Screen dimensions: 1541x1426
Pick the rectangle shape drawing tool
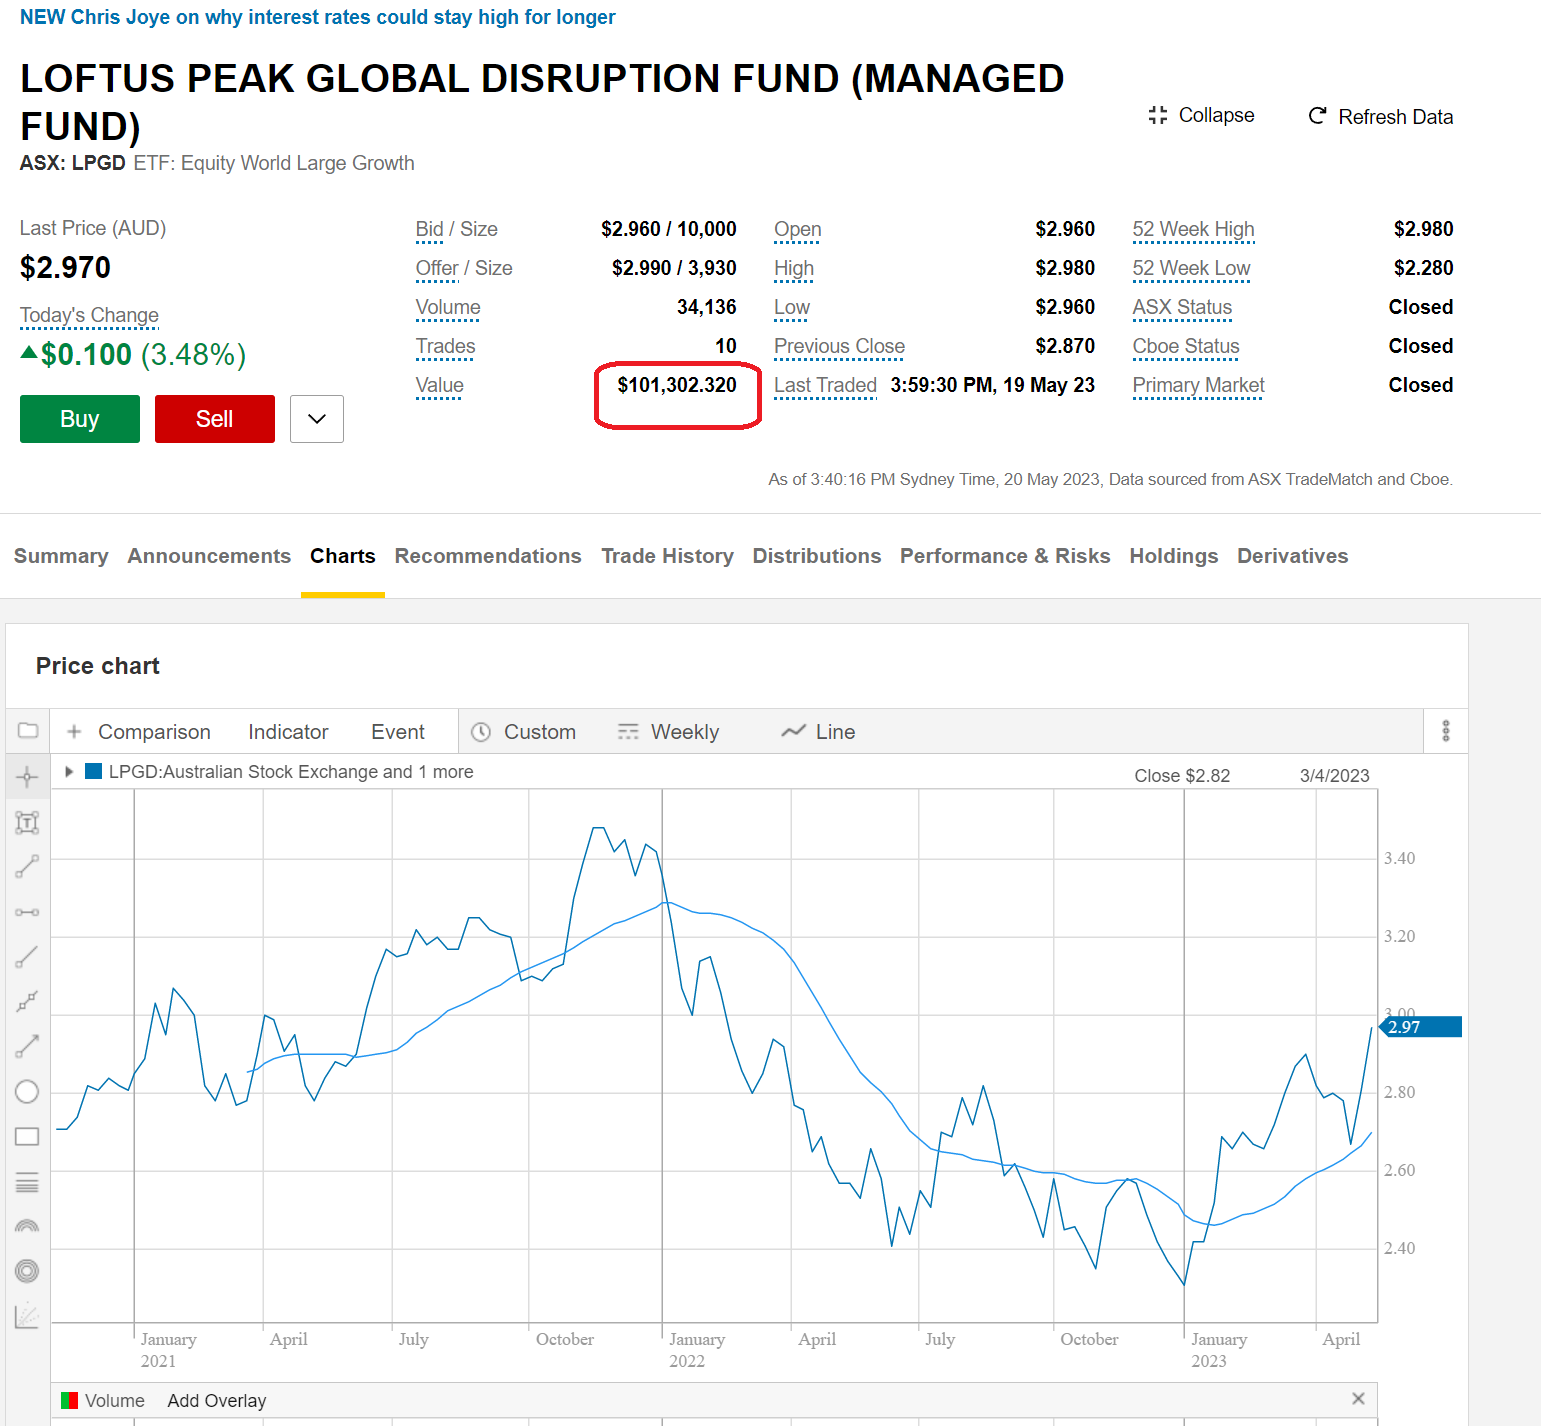click(27, 1137)
